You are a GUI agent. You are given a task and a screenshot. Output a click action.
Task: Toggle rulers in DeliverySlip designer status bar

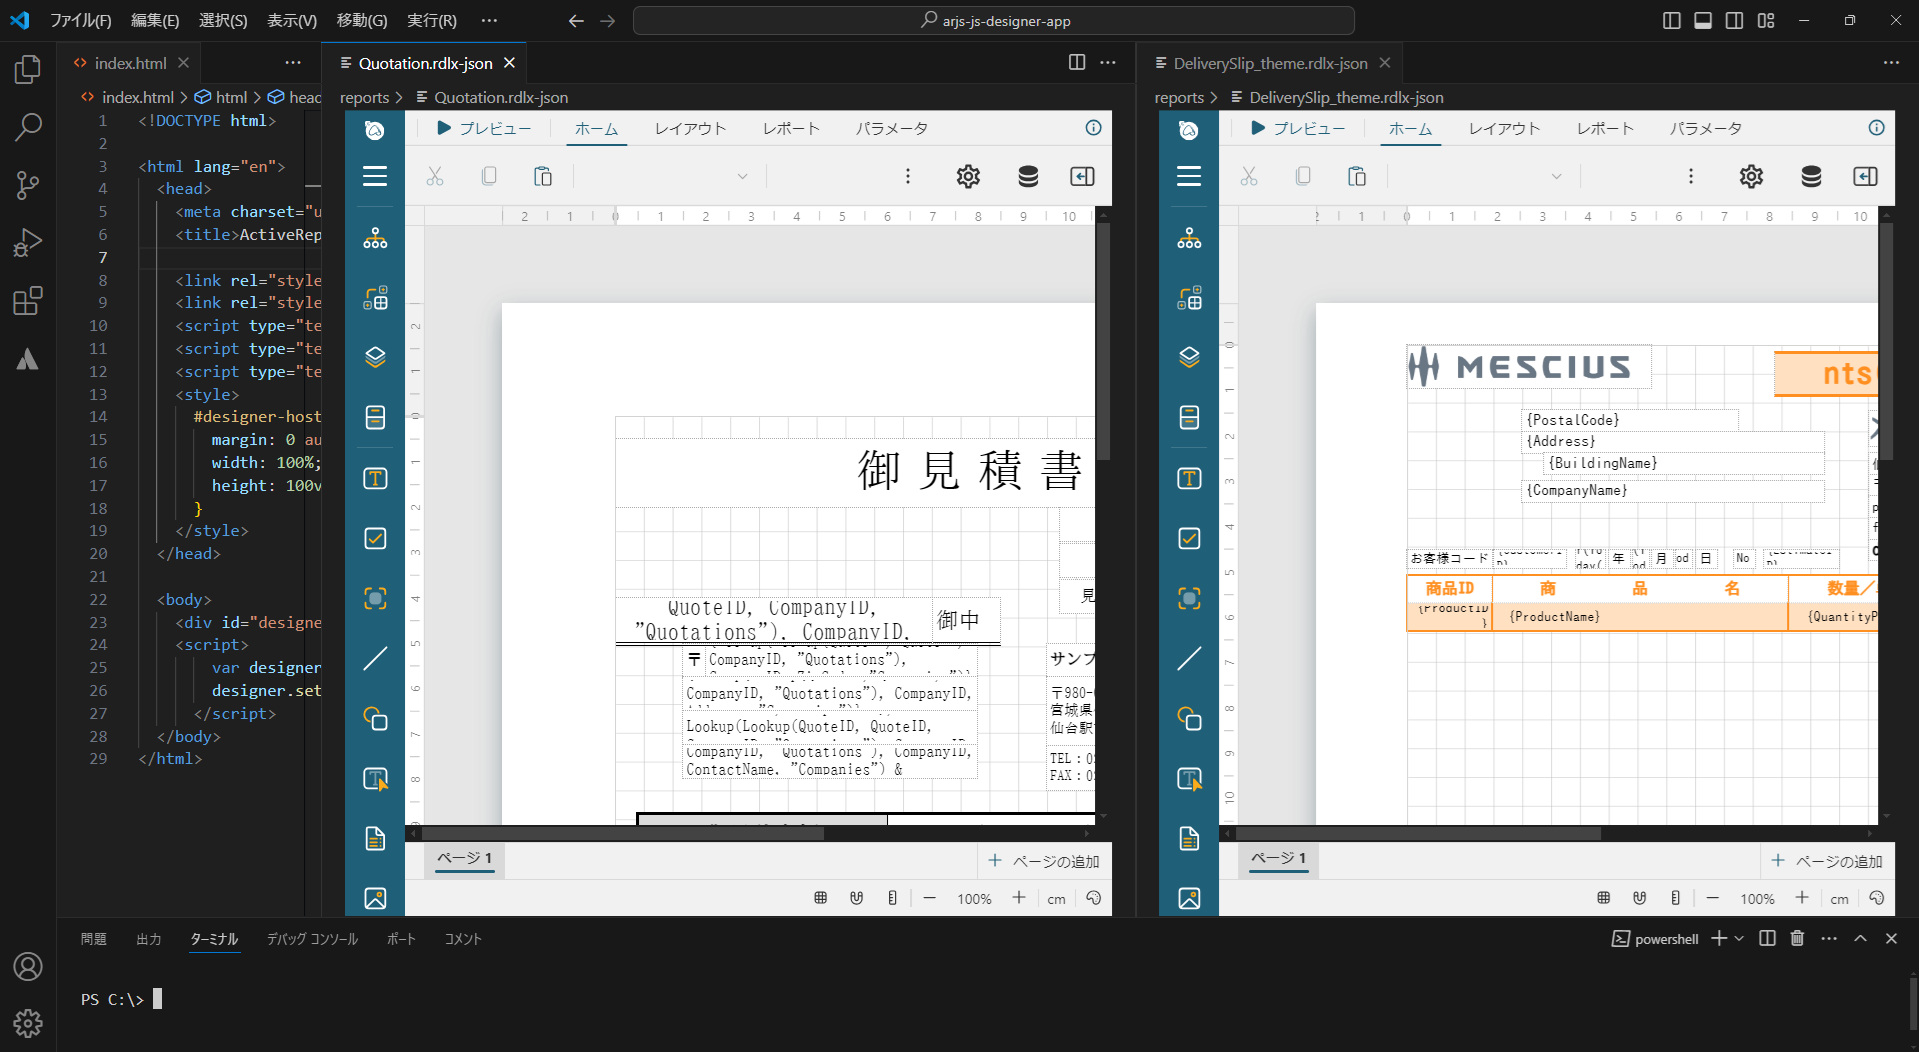point(1675,898)
